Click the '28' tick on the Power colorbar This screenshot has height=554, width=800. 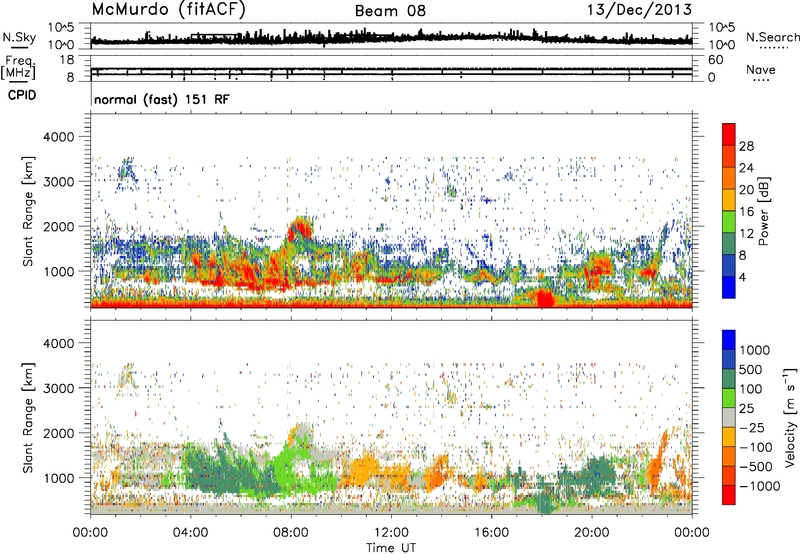746,146
